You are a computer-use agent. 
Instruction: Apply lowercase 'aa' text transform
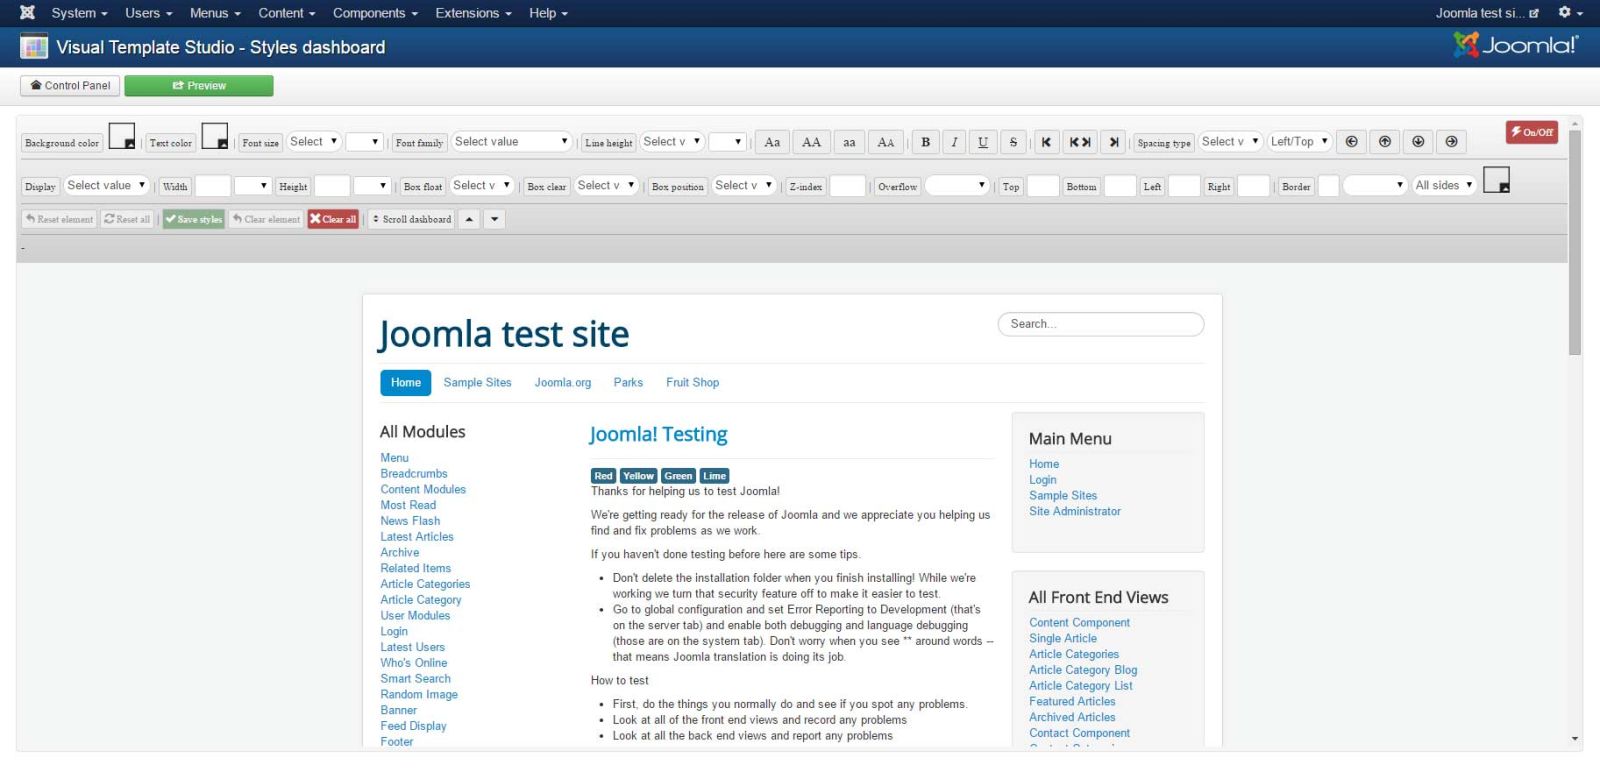[849, 142]
